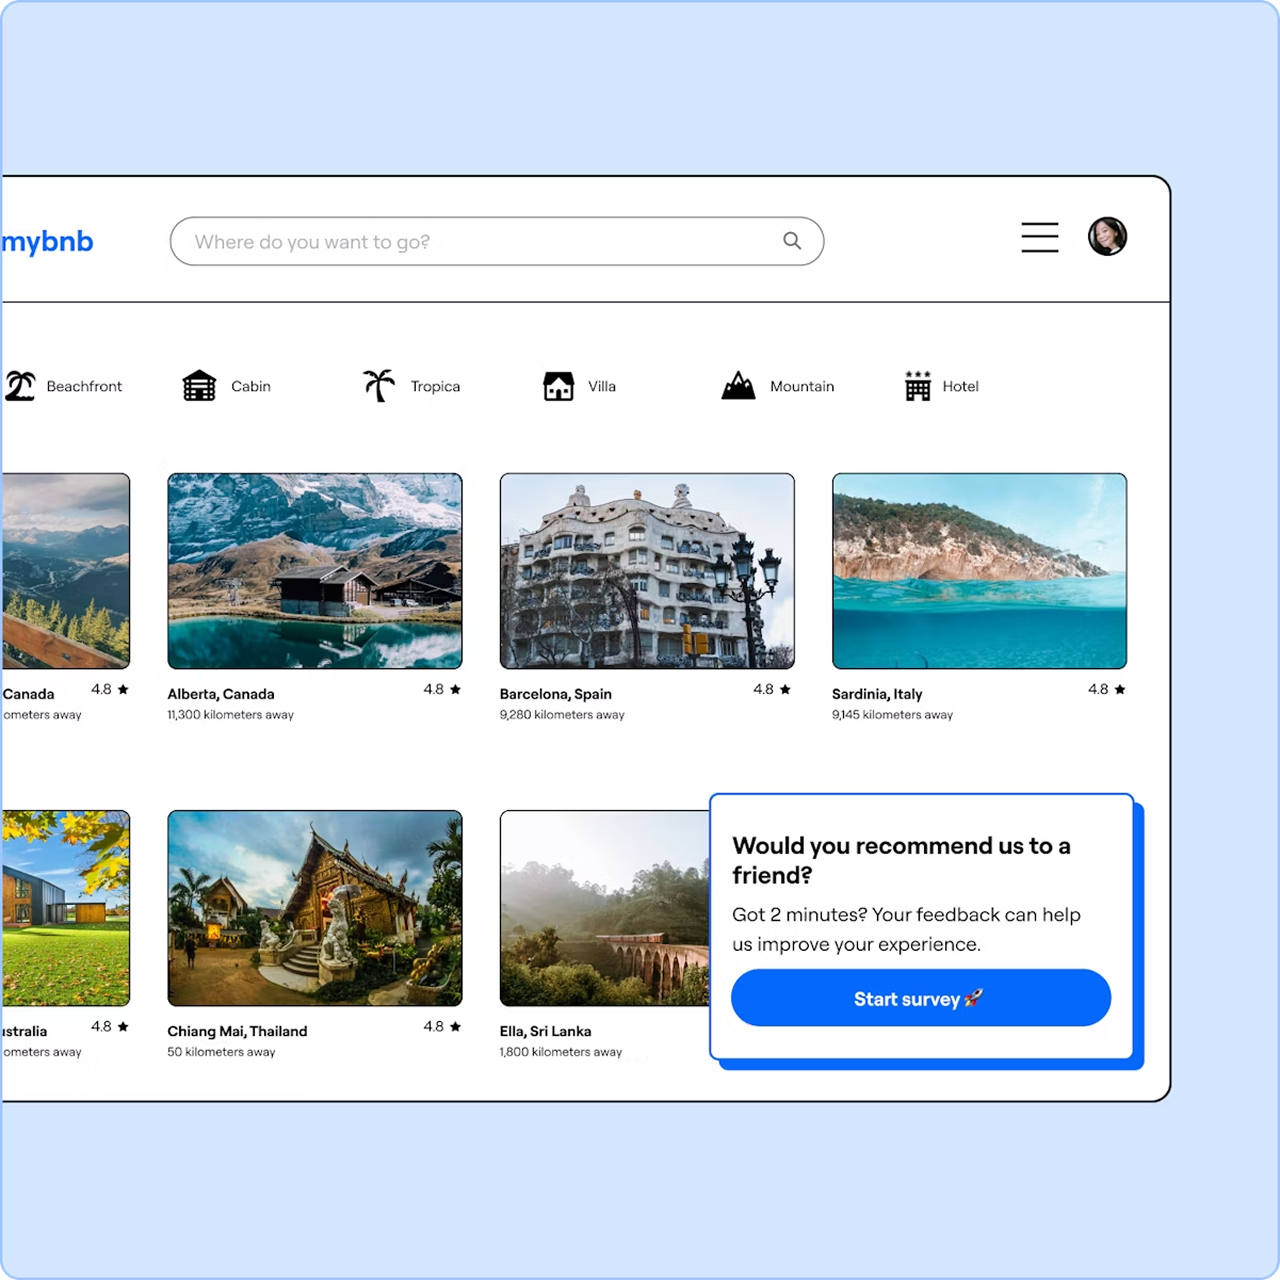This screenshot has width=1280, height=1280.
Task: Open the hamburger menu
Action: [x=1040, y=237]
